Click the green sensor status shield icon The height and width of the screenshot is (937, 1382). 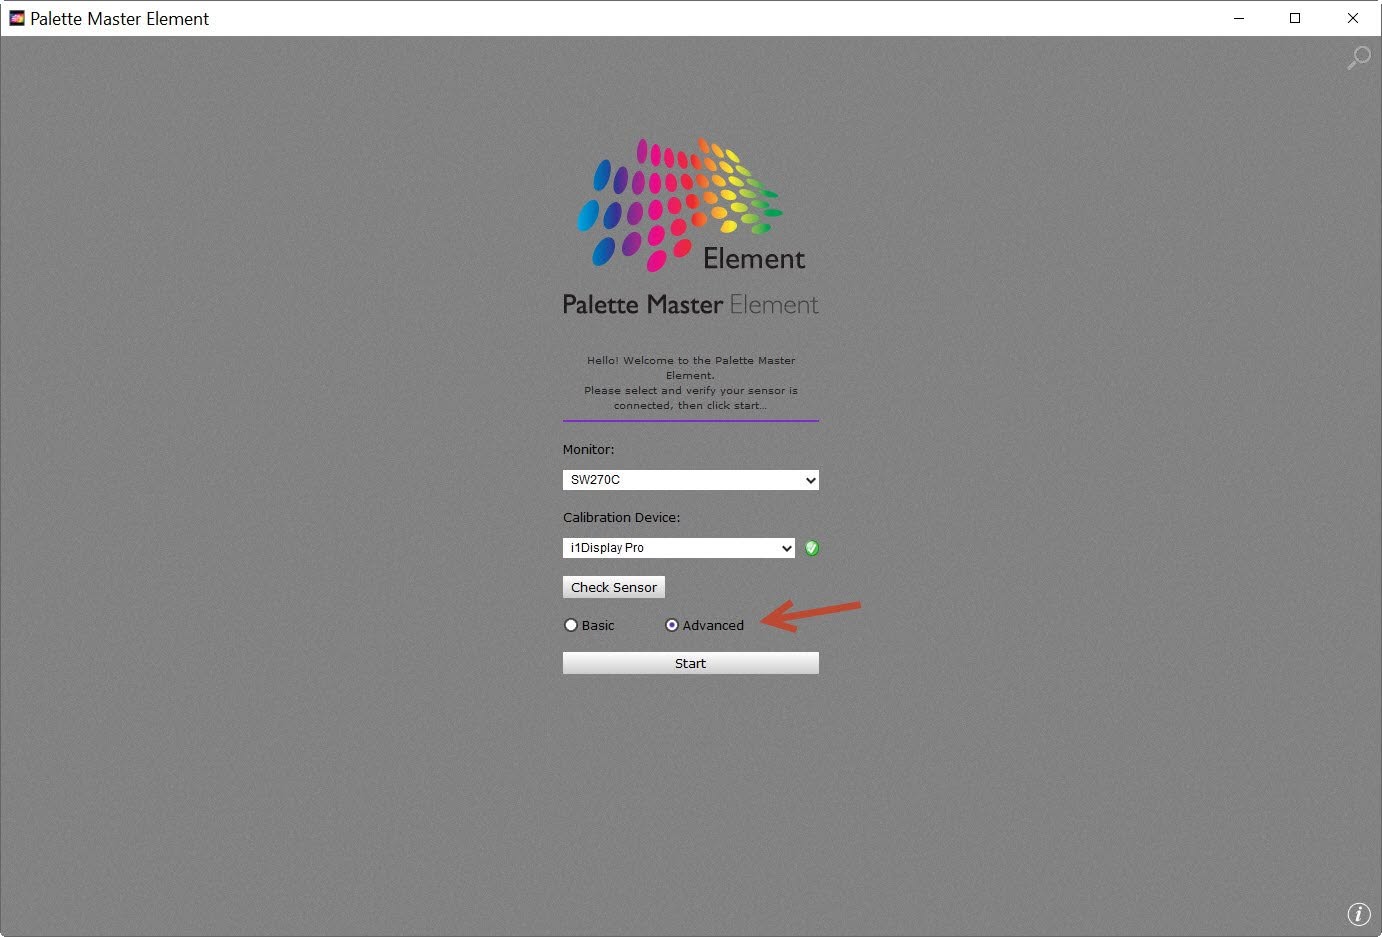click(x=812, y=548)
